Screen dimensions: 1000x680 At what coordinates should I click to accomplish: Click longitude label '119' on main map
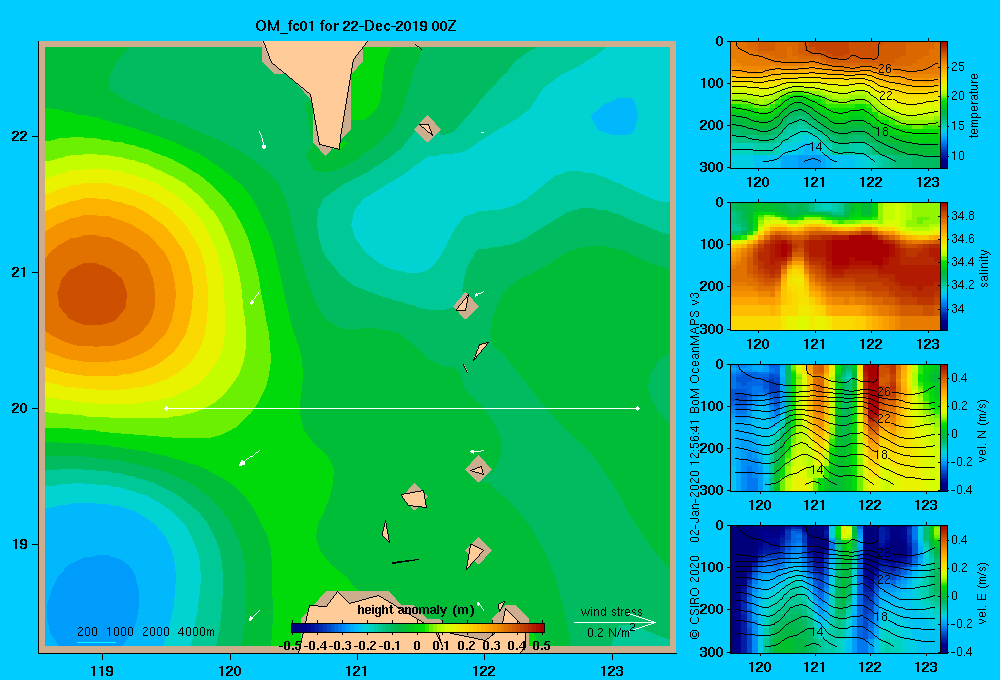point(103,670)
